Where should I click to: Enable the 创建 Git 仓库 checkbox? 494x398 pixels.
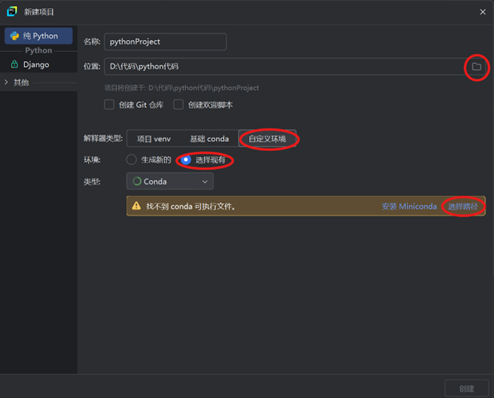click(x=109, y=105)
